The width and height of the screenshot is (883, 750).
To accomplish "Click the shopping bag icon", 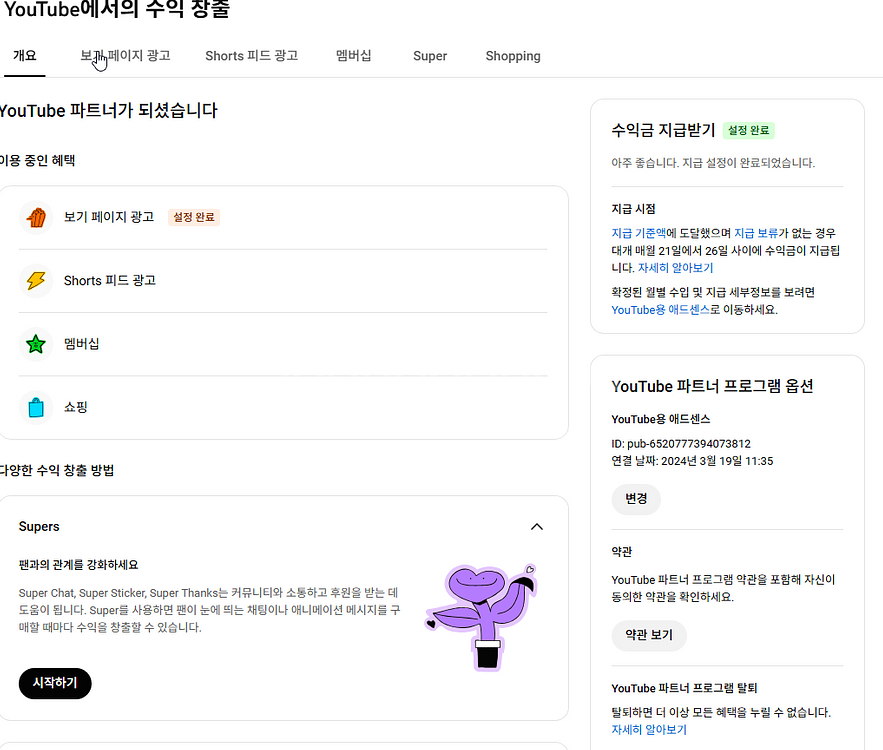I will pos(36,407).
